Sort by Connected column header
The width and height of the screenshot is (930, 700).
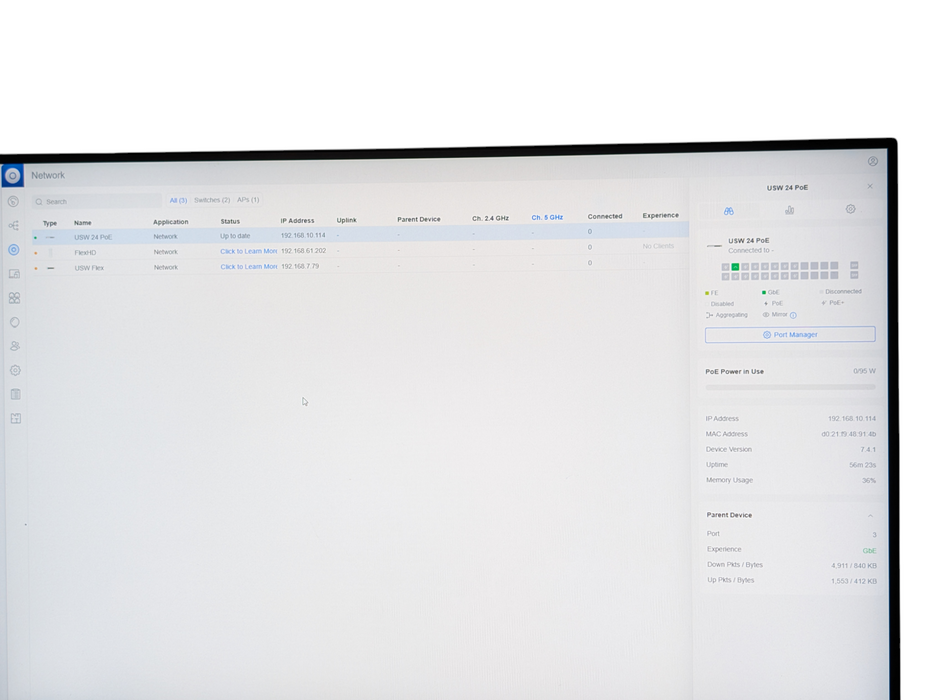click(605, 217)
